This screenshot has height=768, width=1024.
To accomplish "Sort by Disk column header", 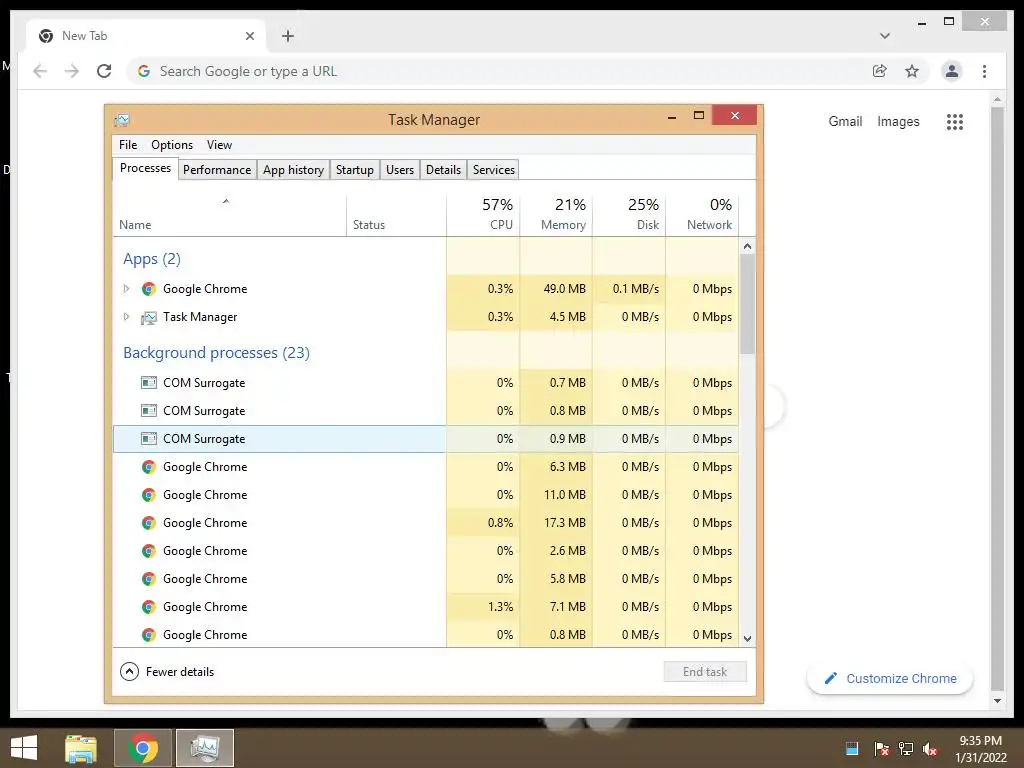I will point(630,214).
